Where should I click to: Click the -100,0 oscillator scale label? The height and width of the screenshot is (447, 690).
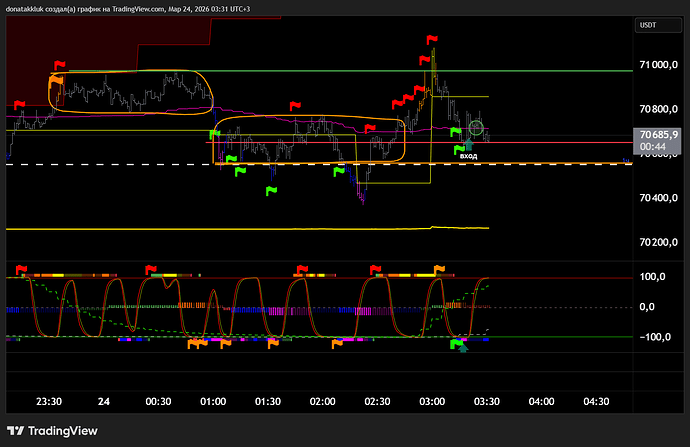pos(654,338)
